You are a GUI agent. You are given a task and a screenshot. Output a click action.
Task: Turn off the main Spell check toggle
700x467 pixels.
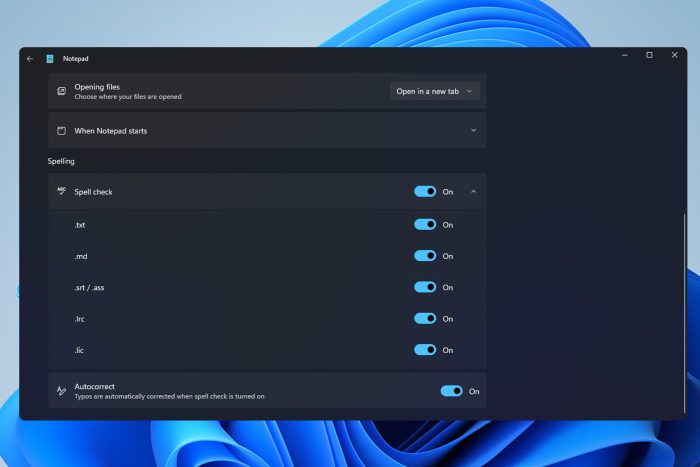tap(425, 192)
